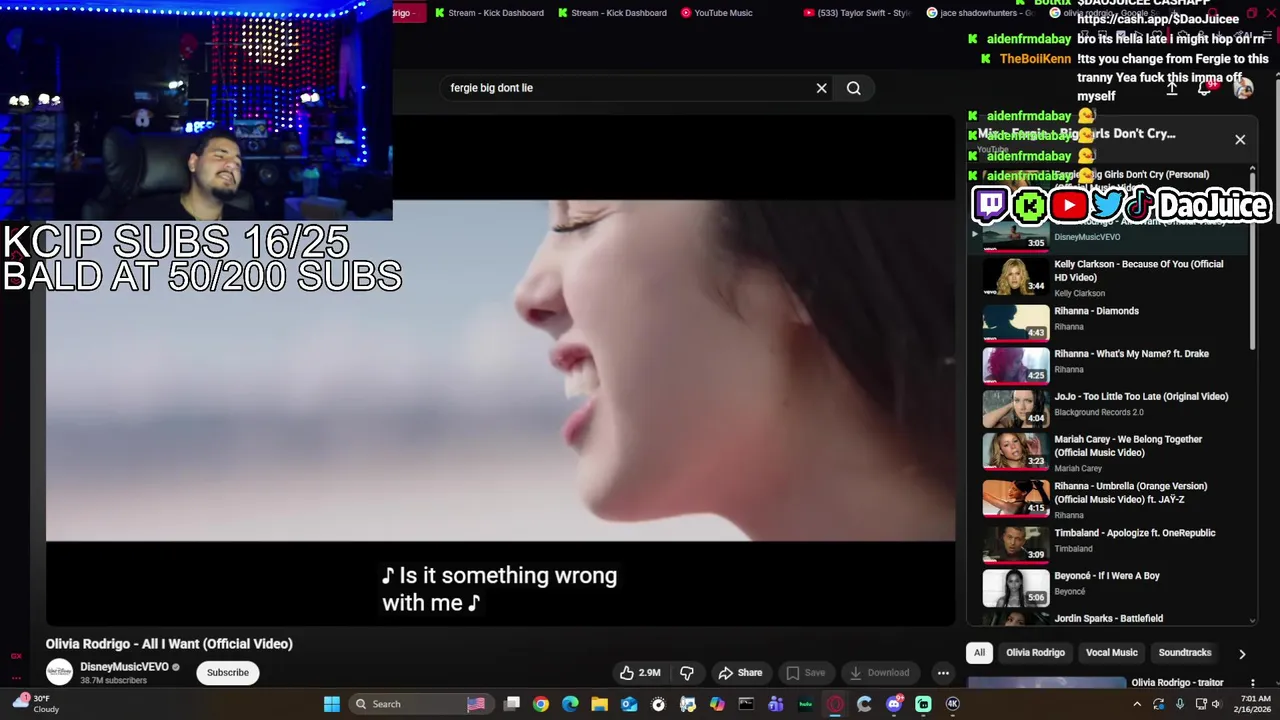Screen dimensions: 1280x720
Task: Open the weather widget showing 30°F
Action: 35,703
